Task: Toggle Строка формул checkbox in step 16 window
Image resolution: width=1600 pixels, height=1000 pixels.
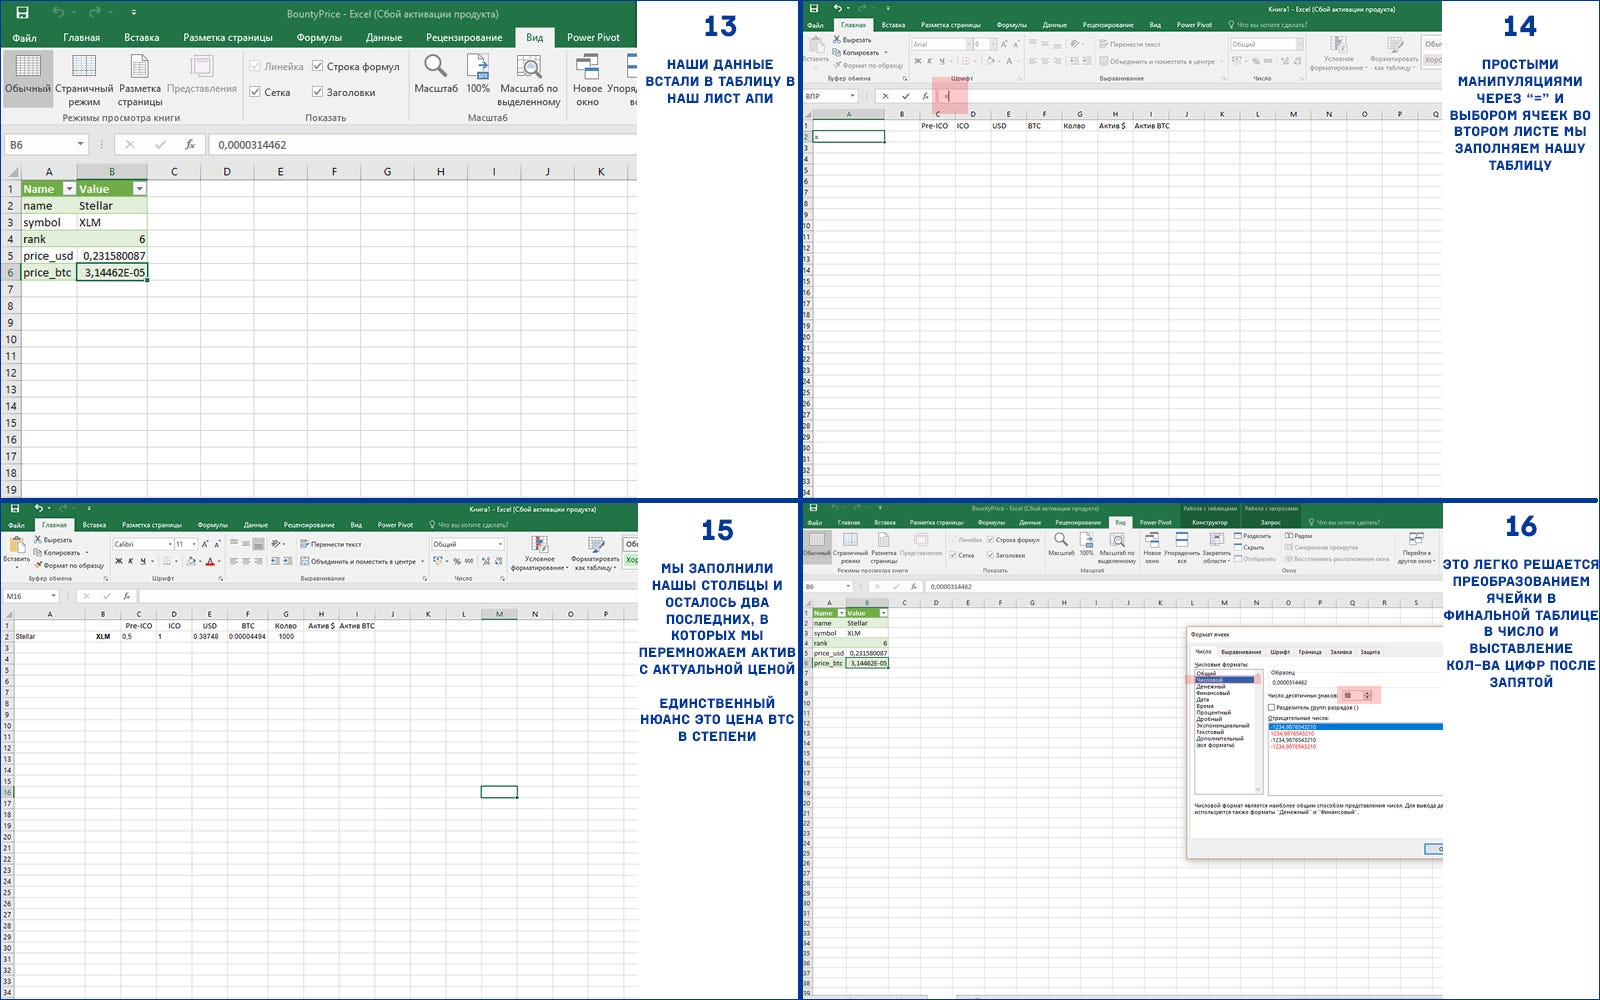Action: (x=990, y=540)
